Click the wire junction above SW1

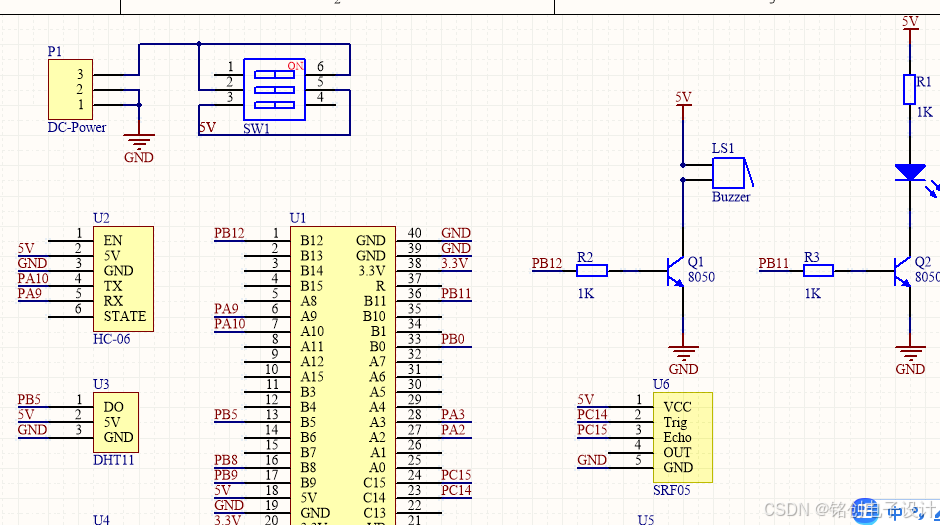tap(199, 44)
